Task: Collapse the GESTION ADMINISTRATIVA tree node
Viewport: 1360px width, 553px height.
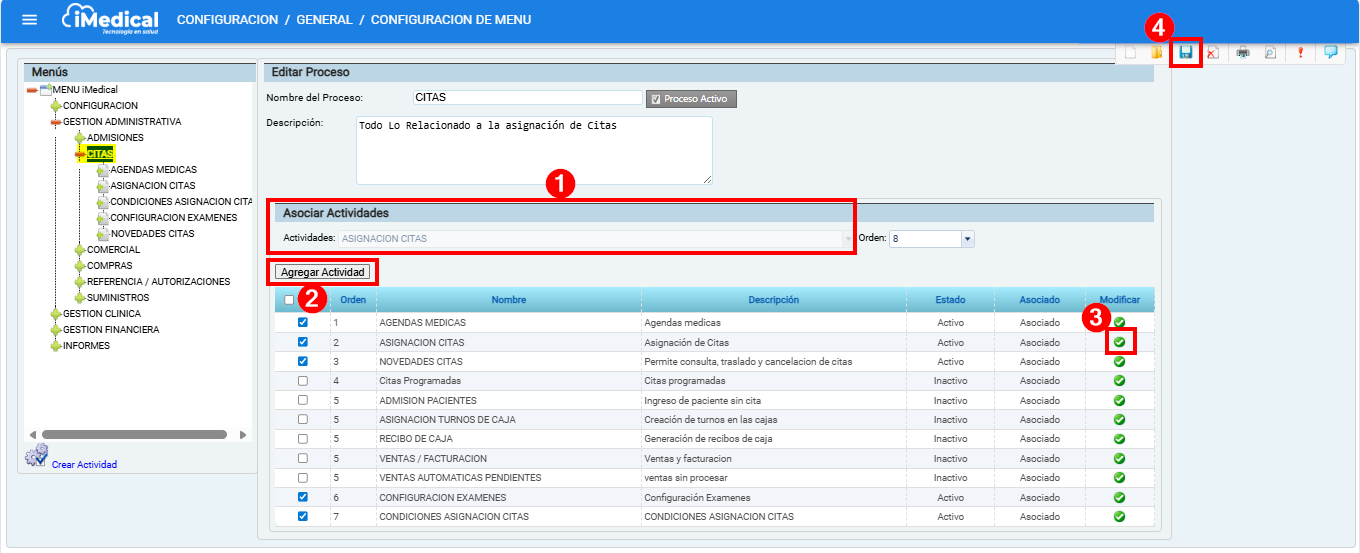Action: click(56, 122)
